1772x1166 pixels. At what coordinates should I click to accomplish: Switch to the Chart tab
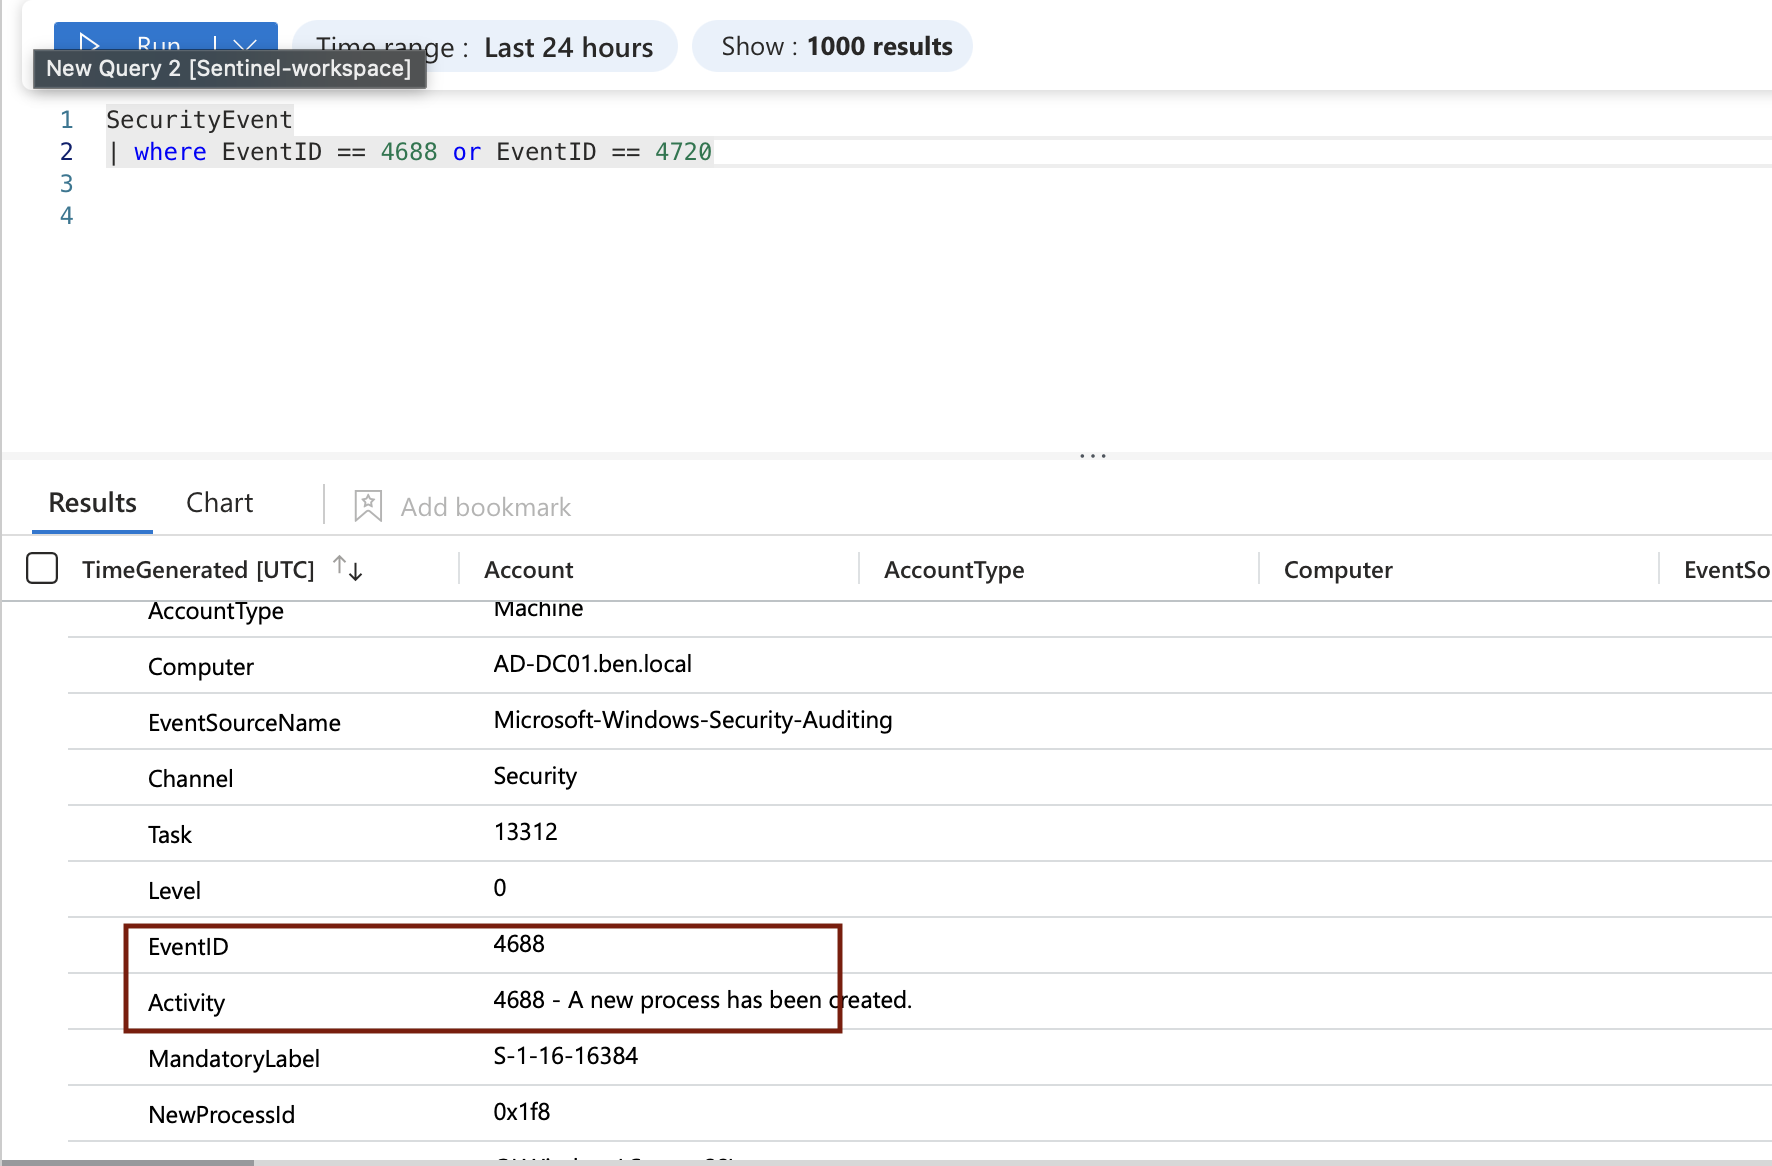tap(219, 502)
